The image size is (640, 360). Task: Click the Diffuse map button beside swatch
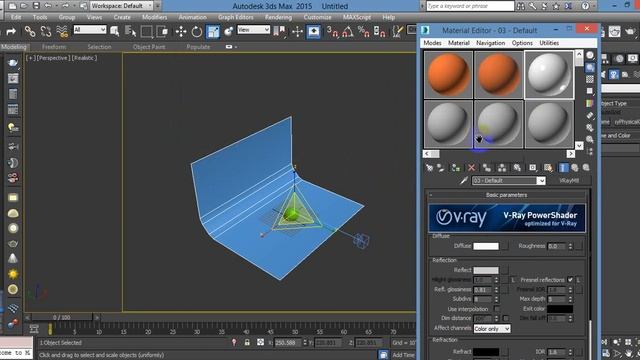[505, 246]
